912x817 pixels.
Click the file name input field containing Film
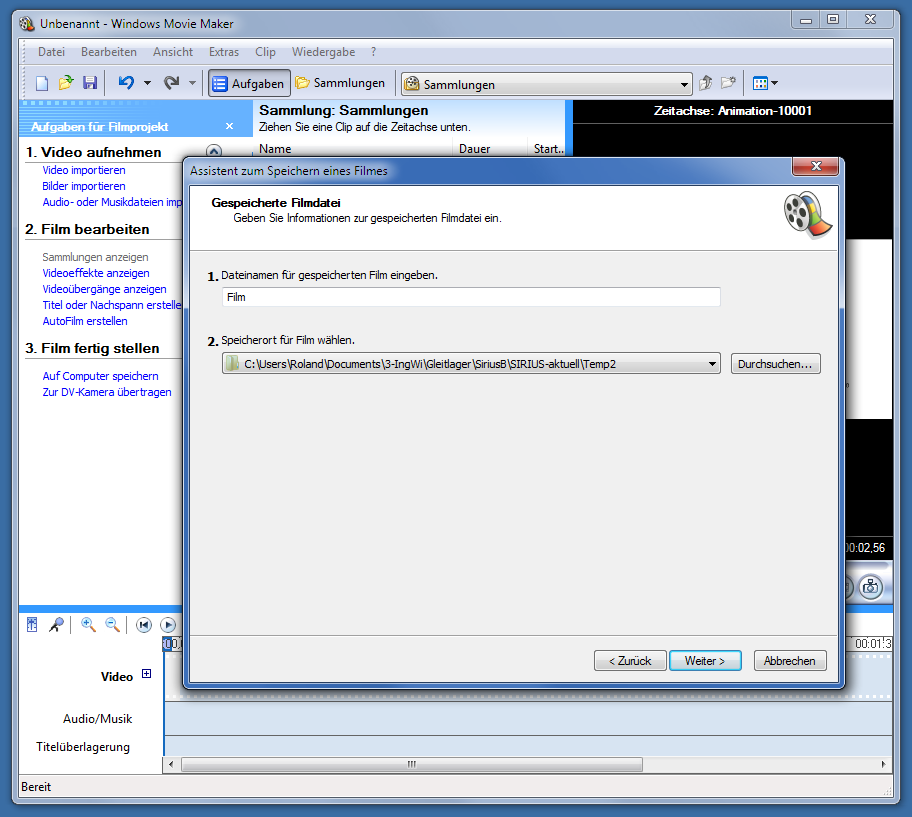pos(471,297)
